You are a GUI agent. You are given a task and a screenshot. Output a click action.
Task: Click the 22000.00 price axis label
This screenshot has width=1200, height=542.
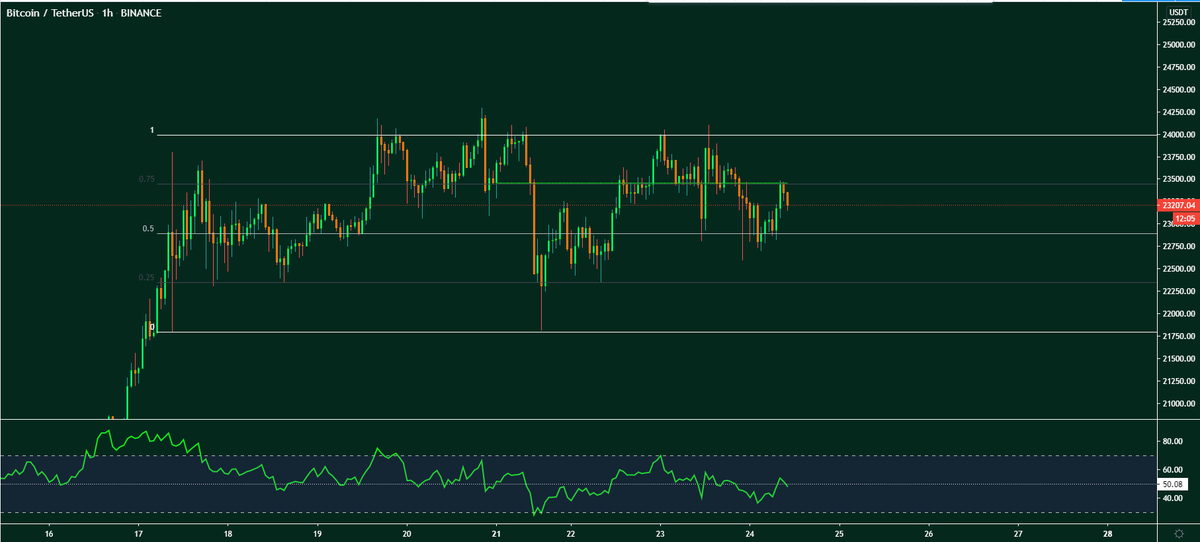[x=1179, y=314]
